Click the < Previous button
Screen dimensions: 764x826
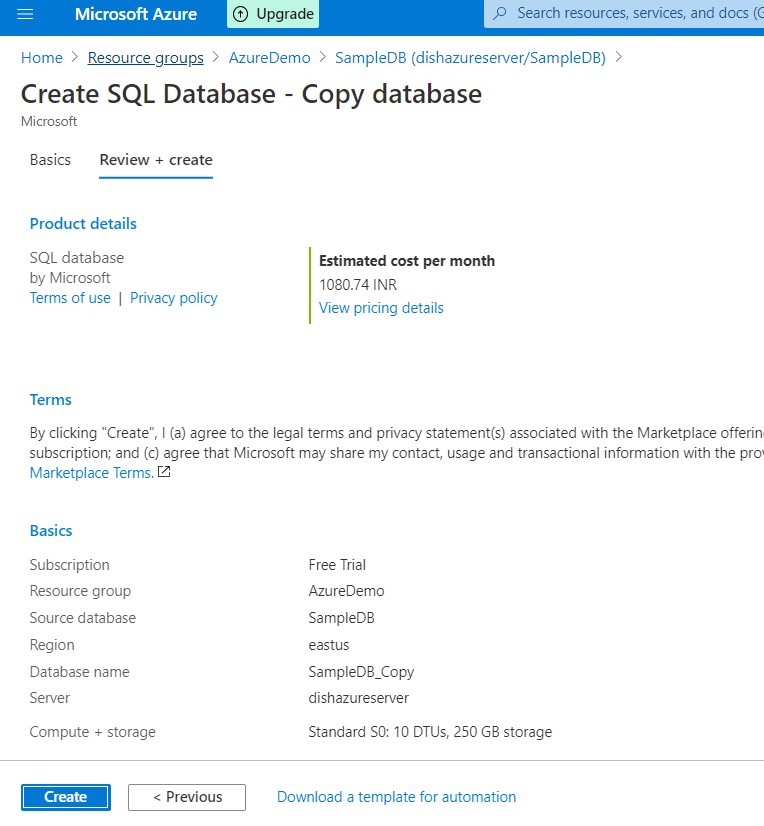coord(187,797)
